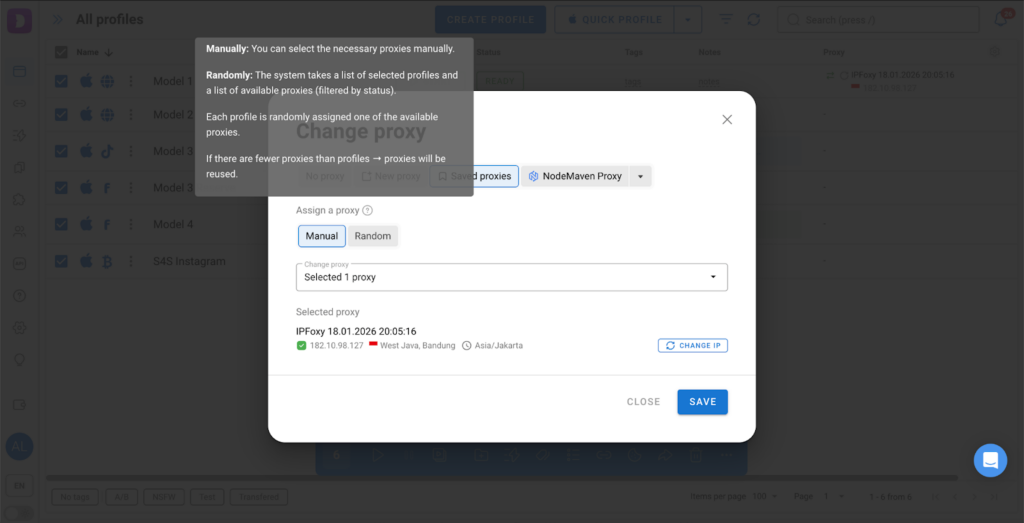Open the three-dot menu for Model 1

(130, 81)
